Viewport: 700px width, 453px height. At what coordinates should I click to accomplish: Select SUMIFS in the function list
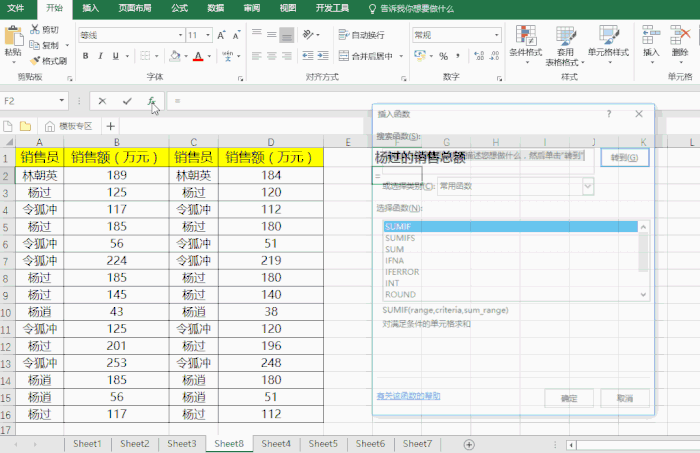tap(401, 238)
